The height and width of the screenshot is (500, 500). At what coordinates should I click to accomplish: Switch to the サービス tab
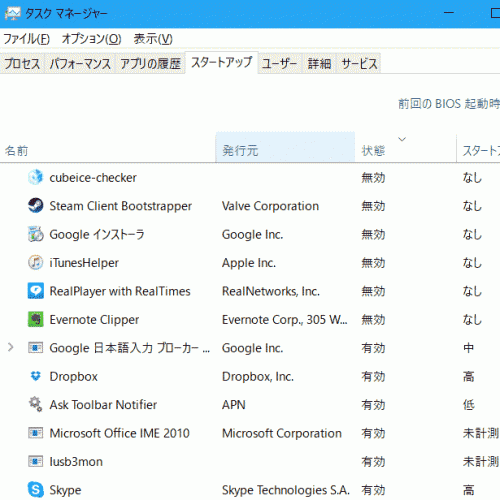(x=359, y=63)
